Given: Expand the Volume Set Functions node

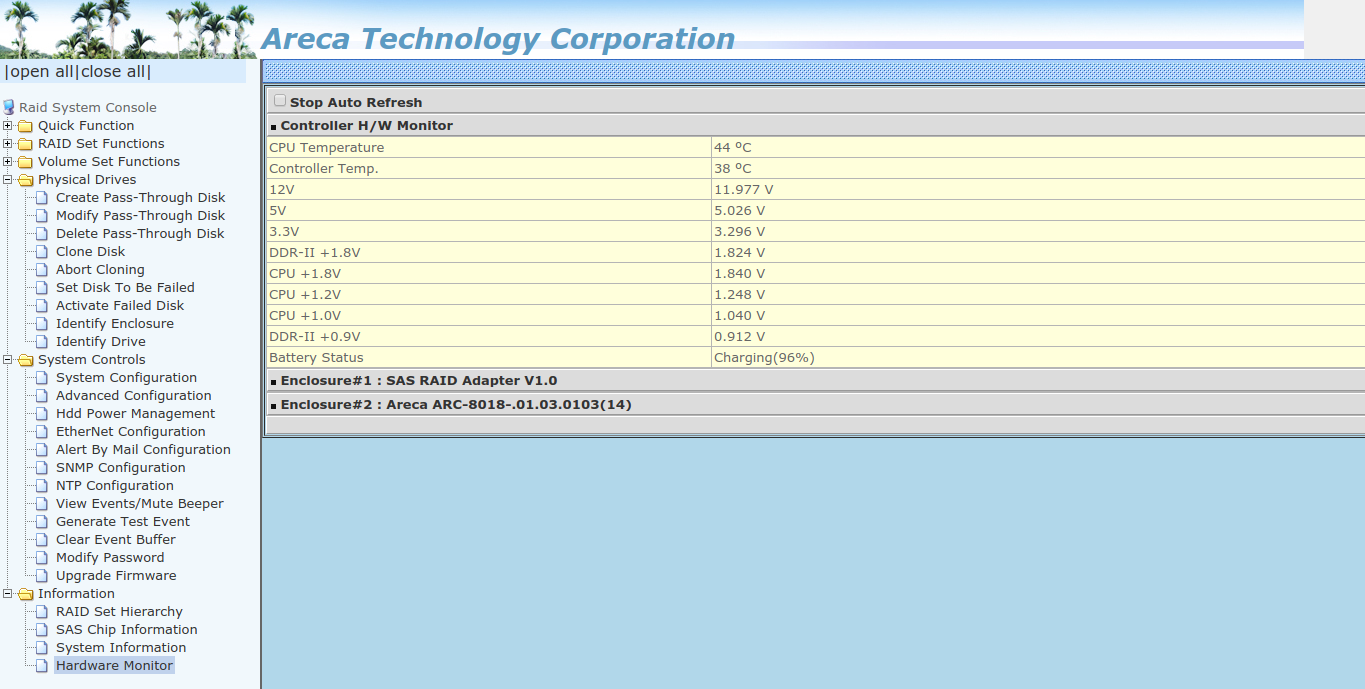Looking at the screenshot, I should point(8,162).
